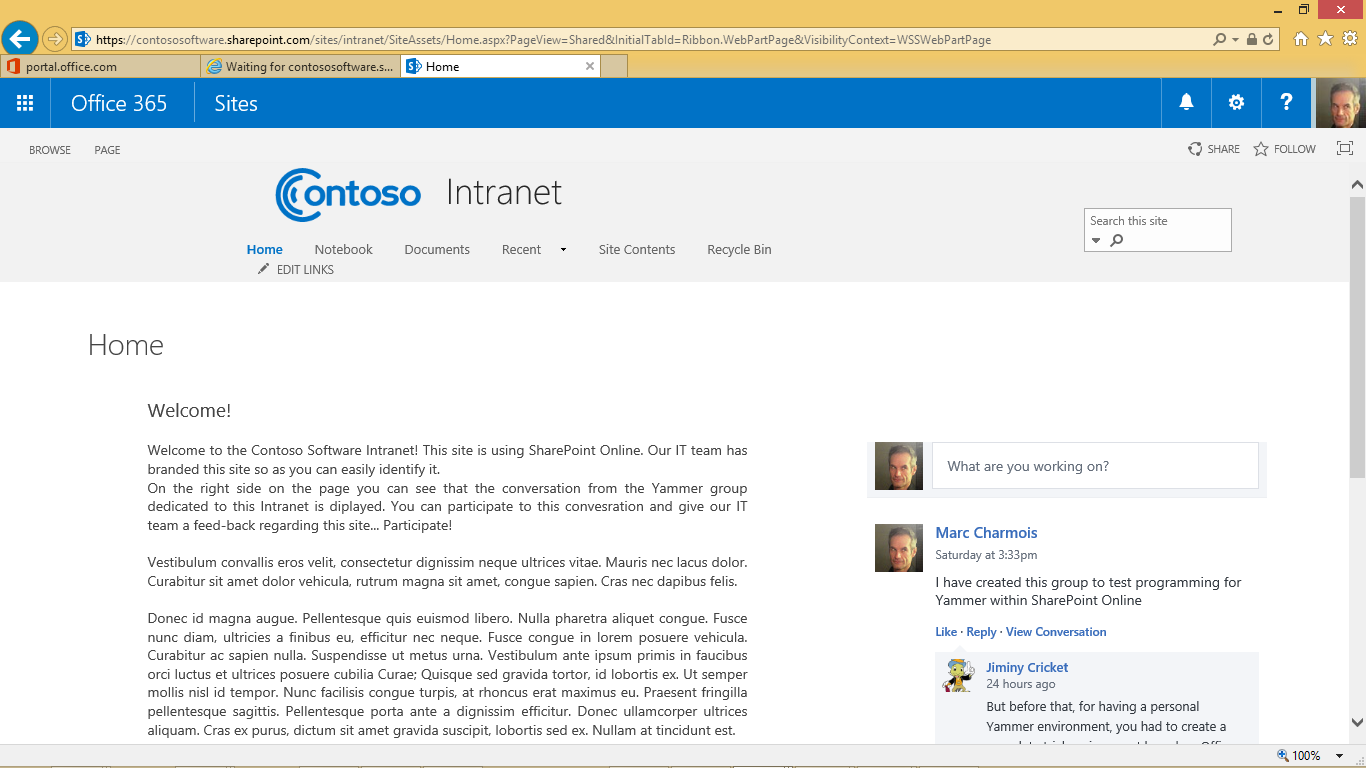Image resolution: width=1366 pixels, height=768 pixels.
Task: Click the 'What are you working on?' field
Action: coord(1095,466)
